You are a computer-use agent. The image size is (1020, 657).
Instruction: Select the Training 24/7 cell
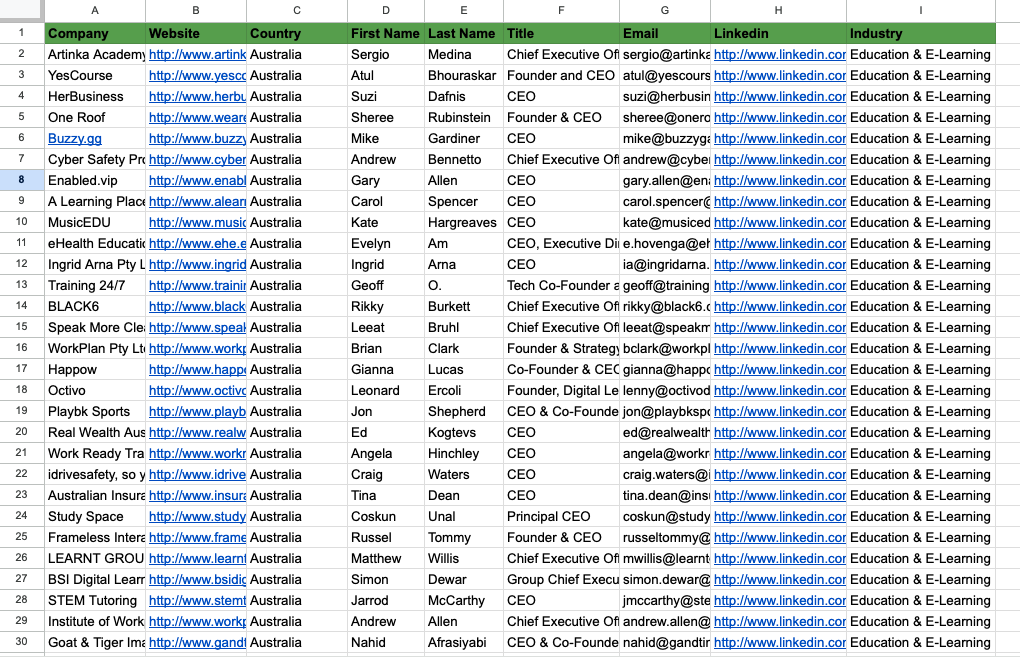click(x=95, y=286)
